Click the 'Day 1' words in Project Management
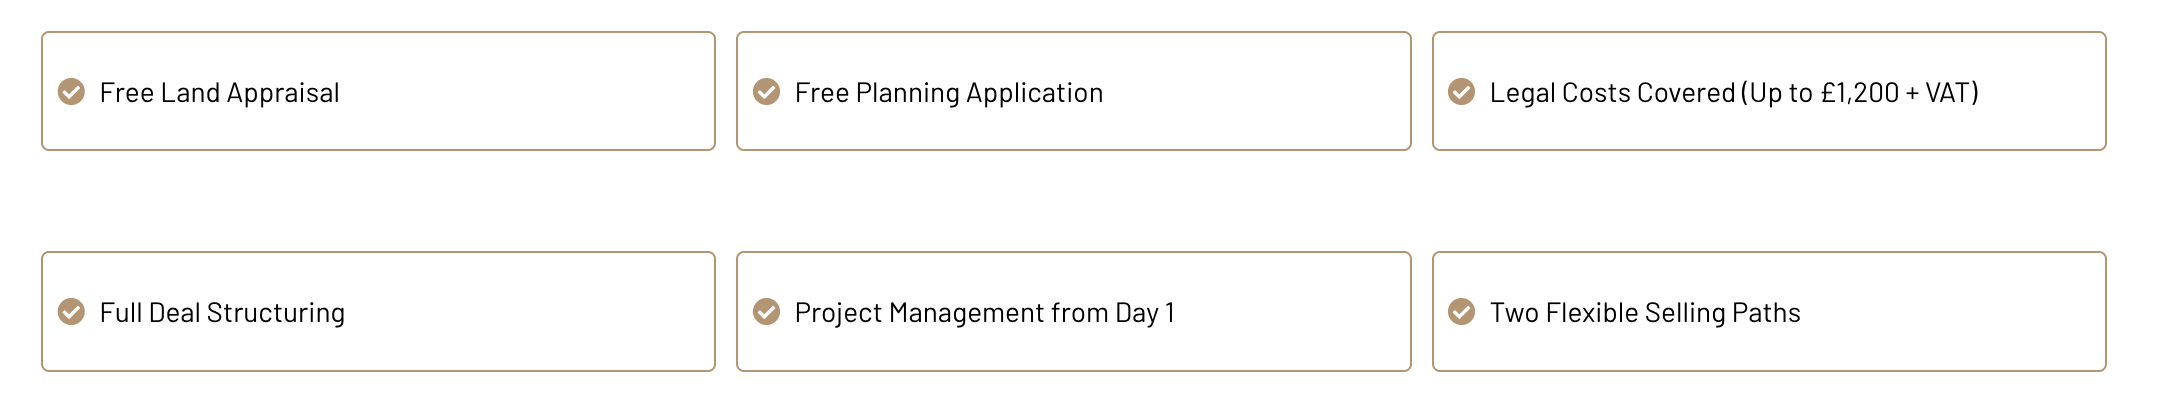This screenshot has width=2160, height=406. coord(1145,313)
